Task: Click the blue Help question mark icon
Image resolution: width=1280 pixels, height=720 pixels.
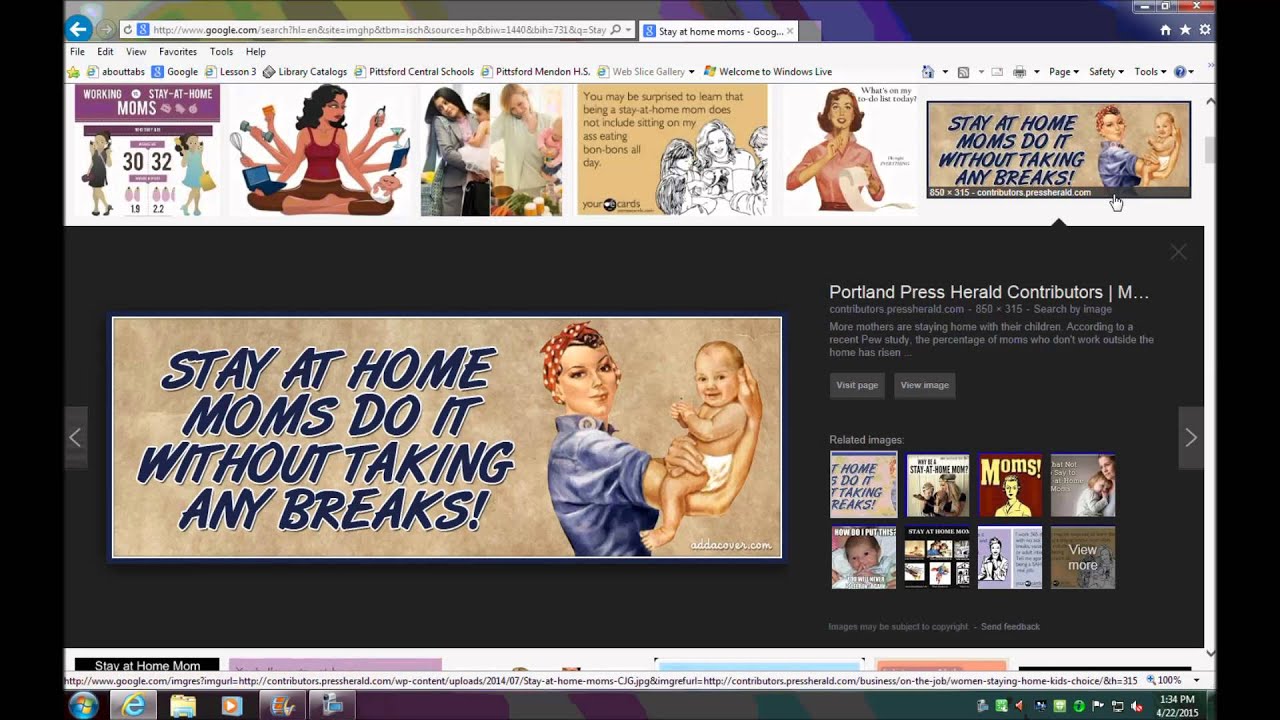Action: point(1180,72)
